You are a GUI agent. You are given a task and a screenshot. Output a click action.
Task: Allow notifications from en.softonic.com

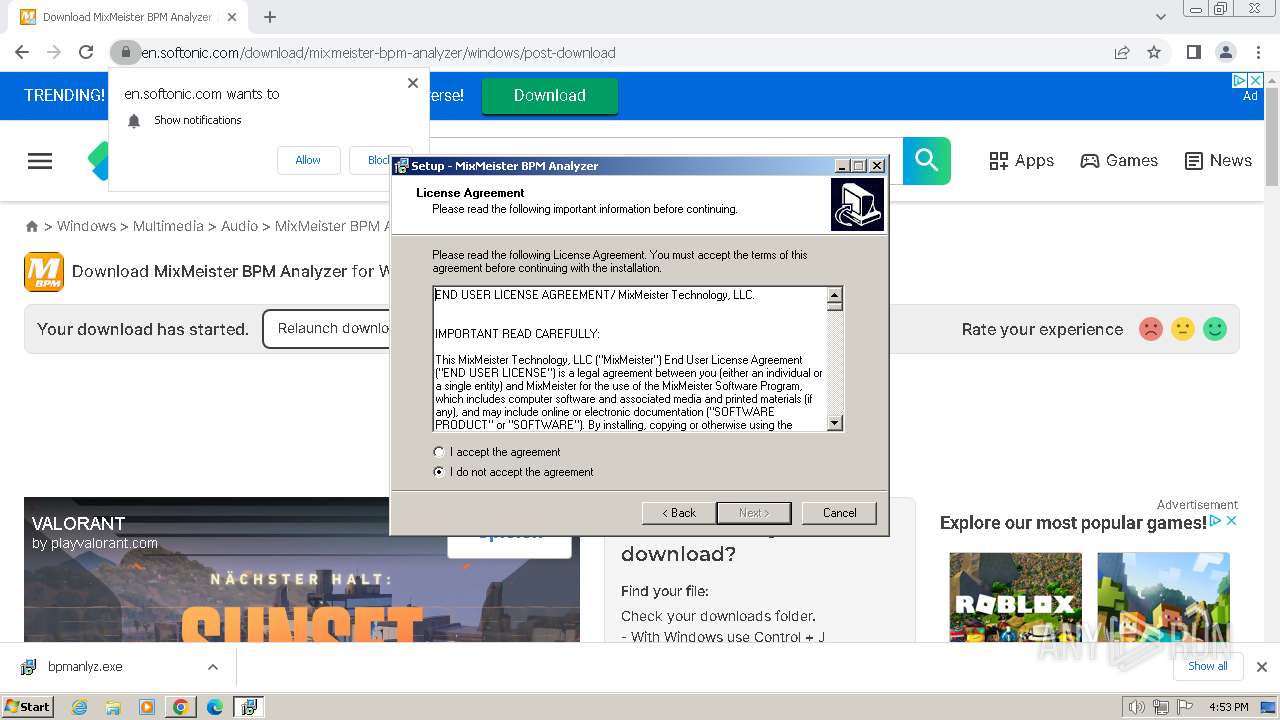tap(308, 160)
